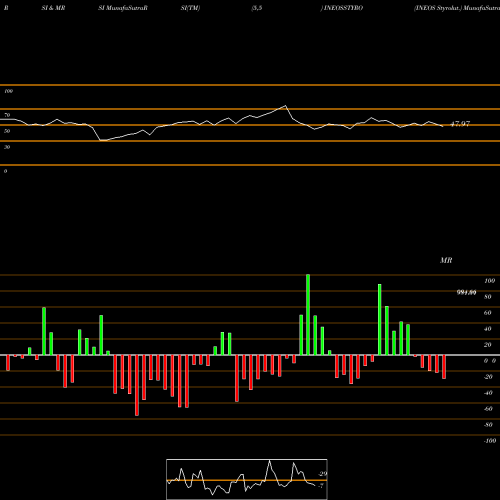Click the mini overview chart thumbnail at bottom
Image resolution: width=500 pixels, height=500 pixels.
[247, 479]
